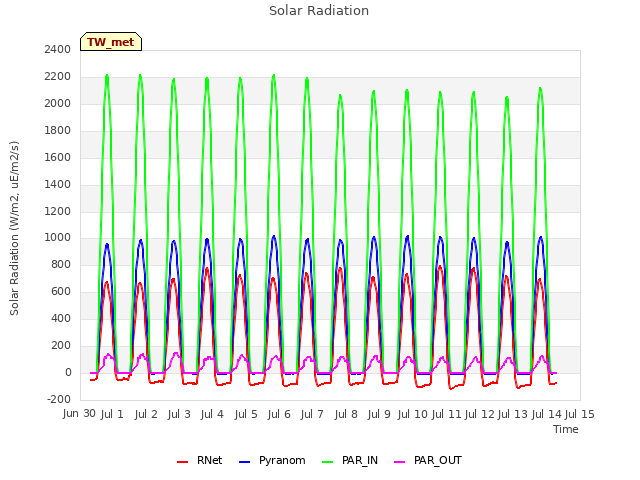Toggle the Pyranom legend entry
Image resolution: width=640 pixels, height=480 pixels.
[x=272, y=460]
